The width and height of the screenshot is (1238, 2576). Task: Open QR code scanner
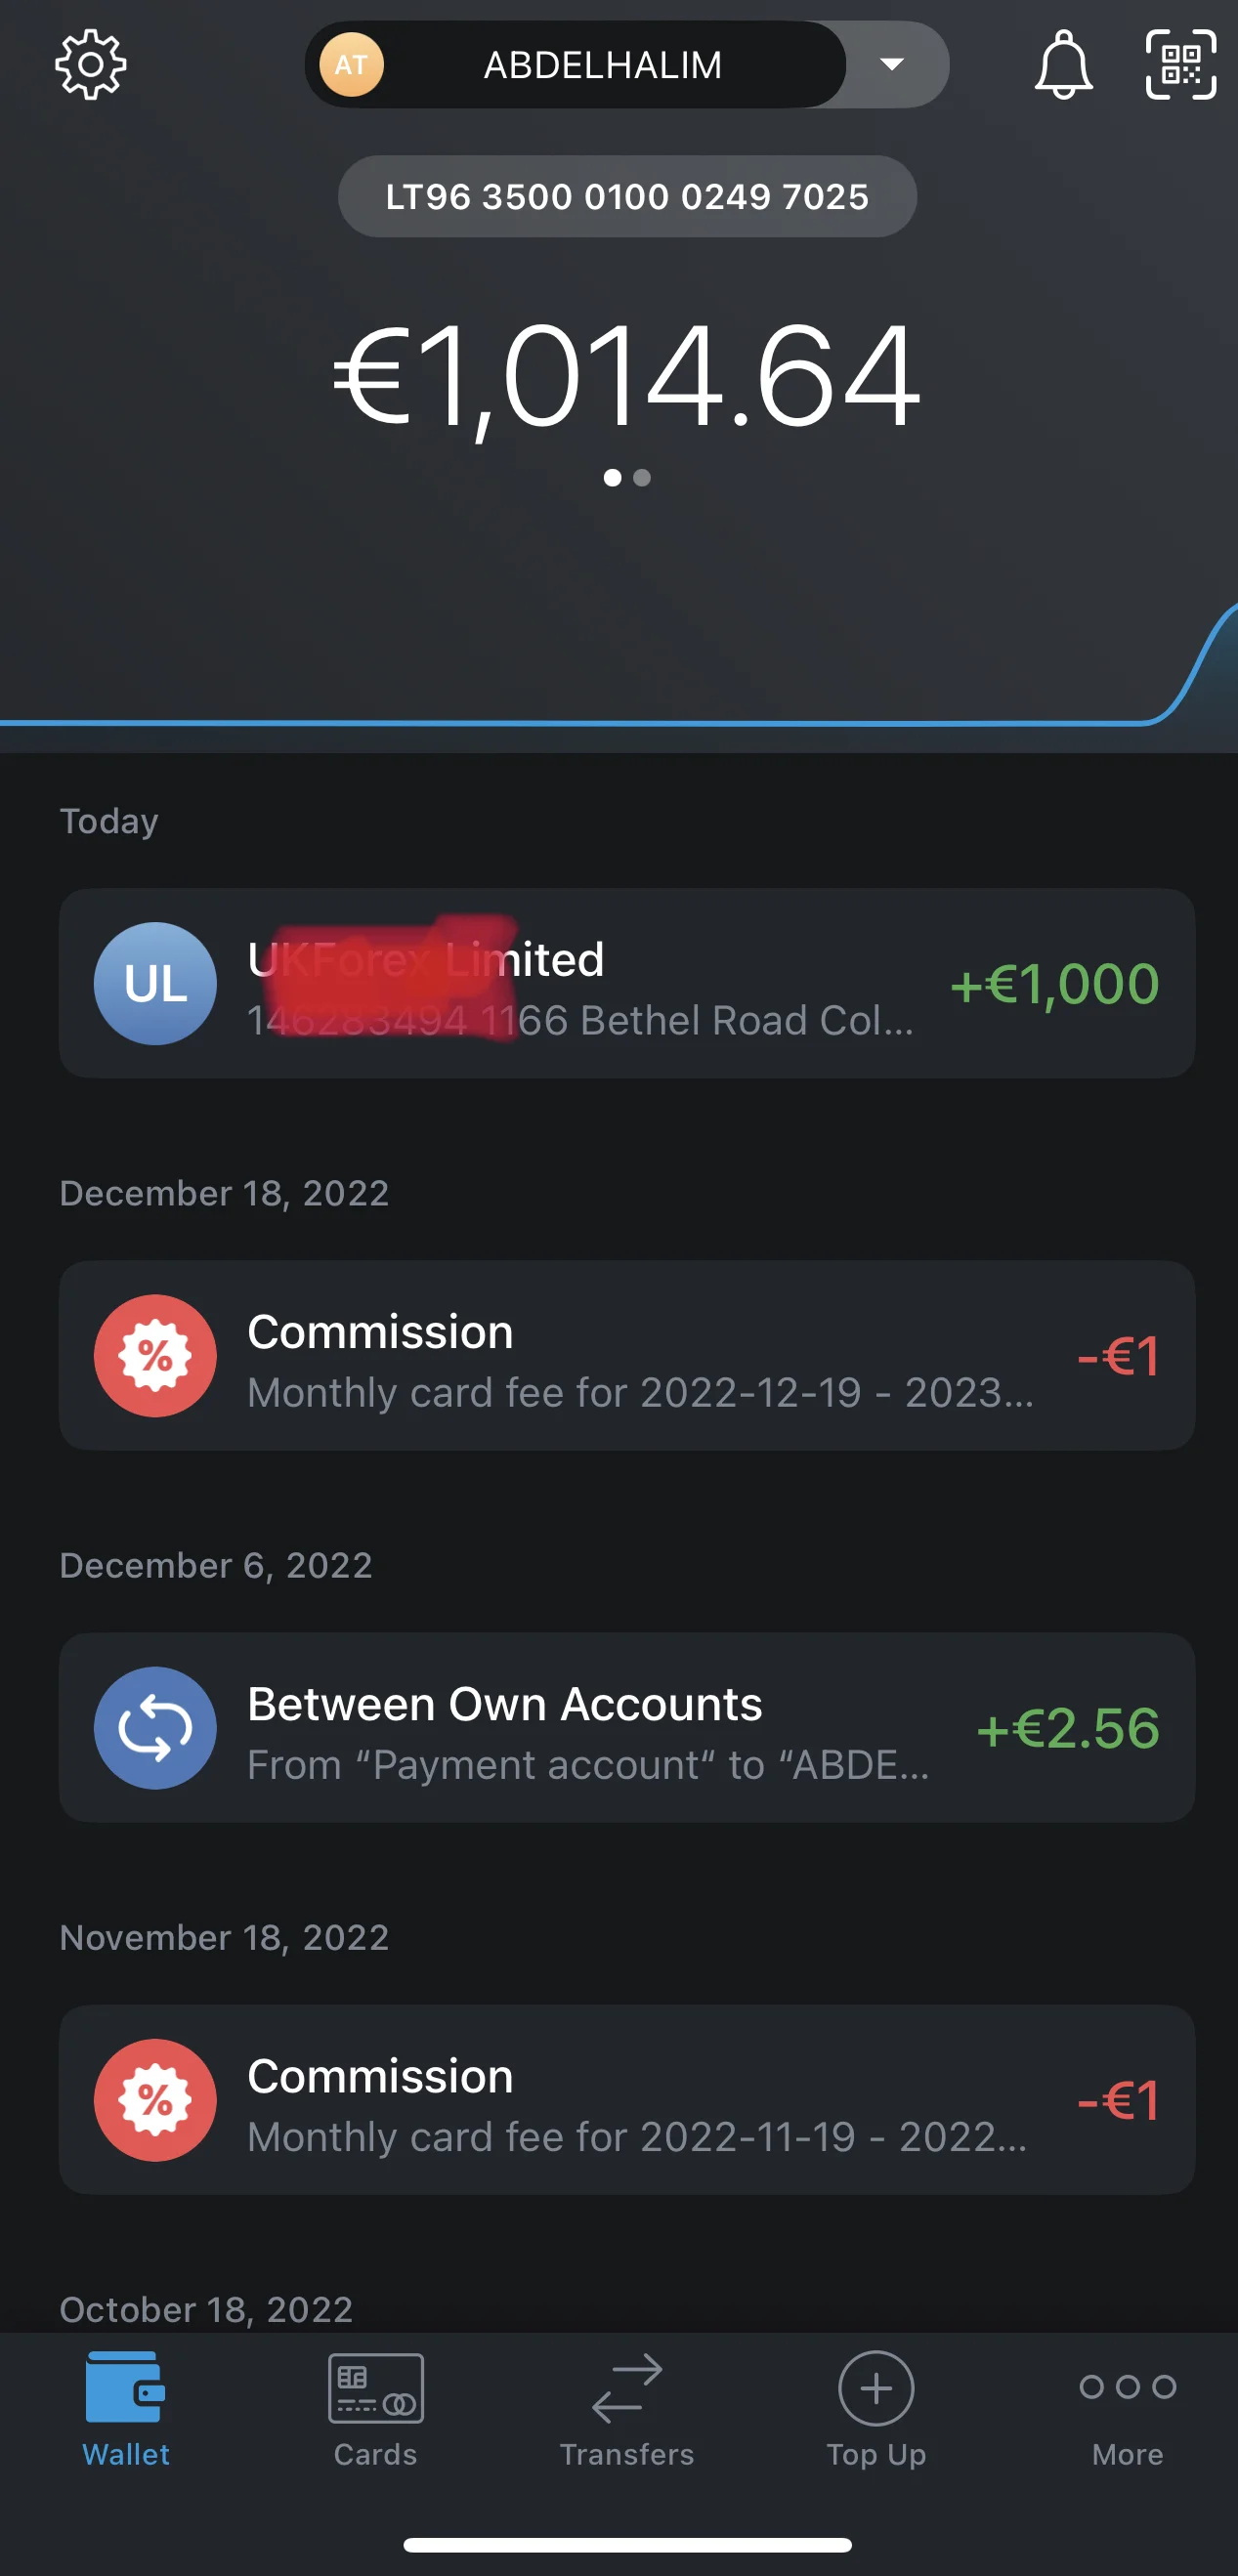click(1180, 65)
